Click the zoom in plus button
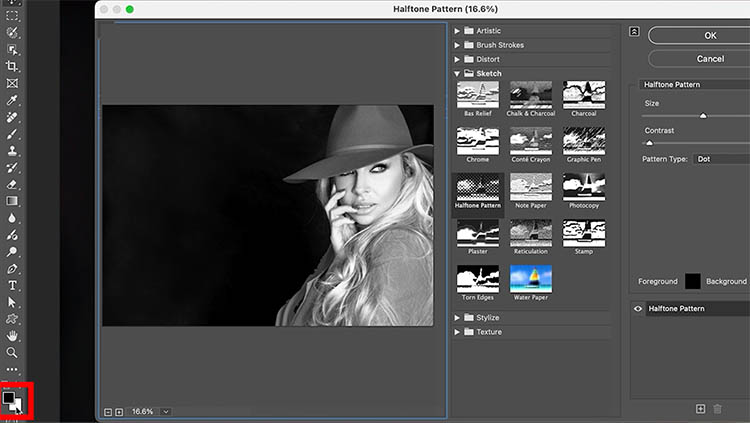The width and height of the screenshot is (750, 423). (x=119, y=411)
